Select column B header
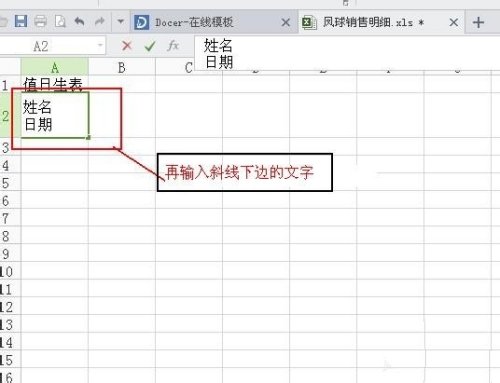 pyautogui.click(x=122, y=67)
